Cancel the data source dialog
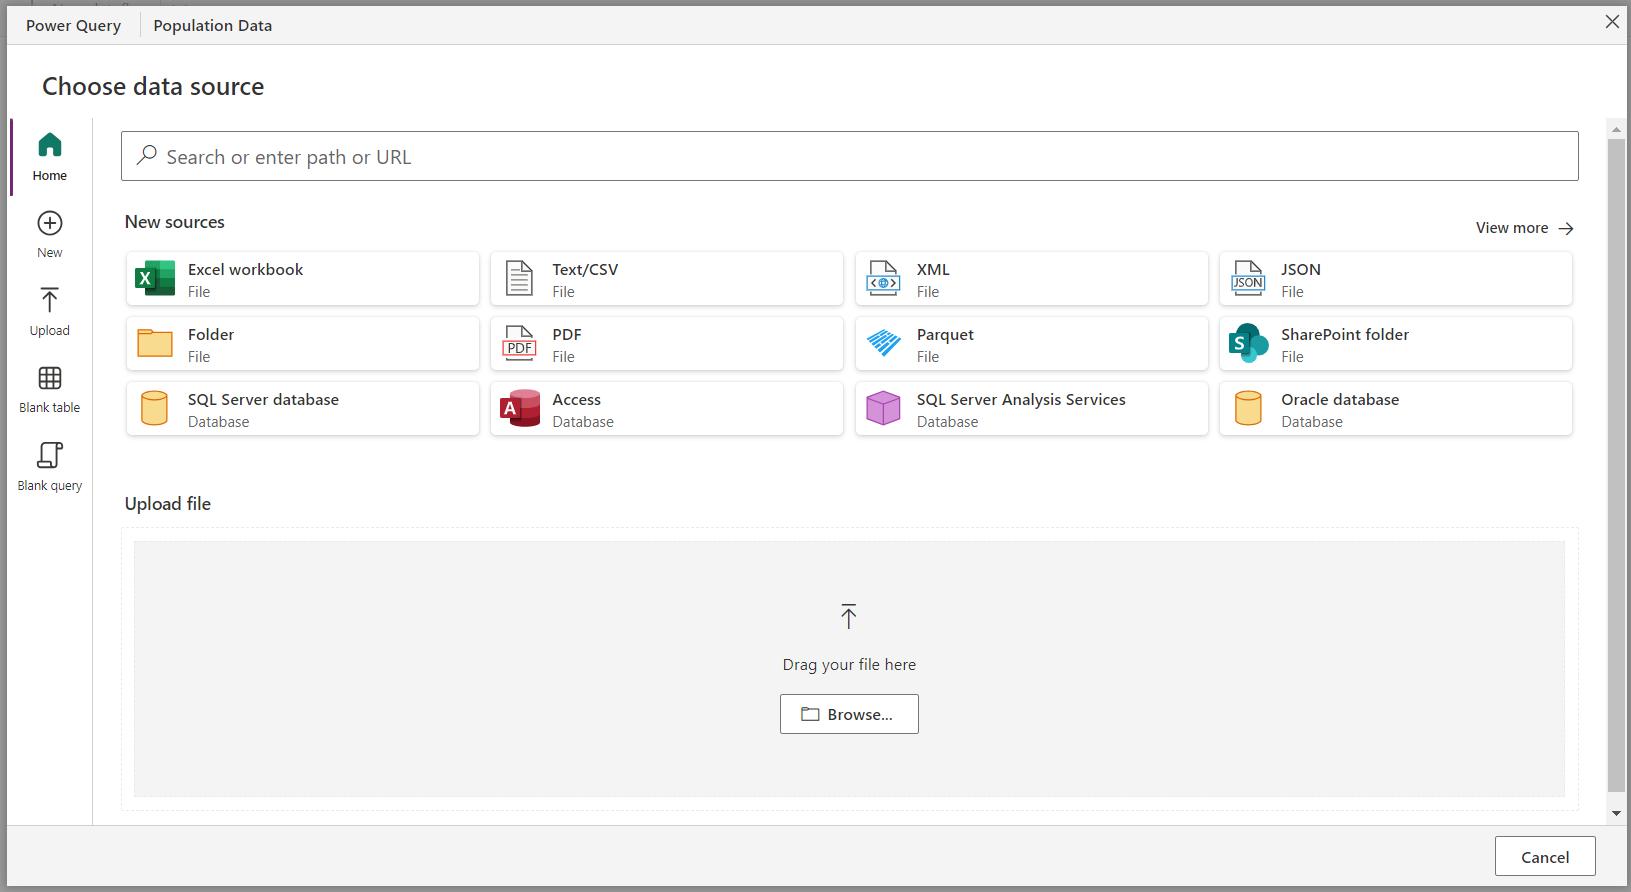Screen dimensions: 1631x892 1545,857
